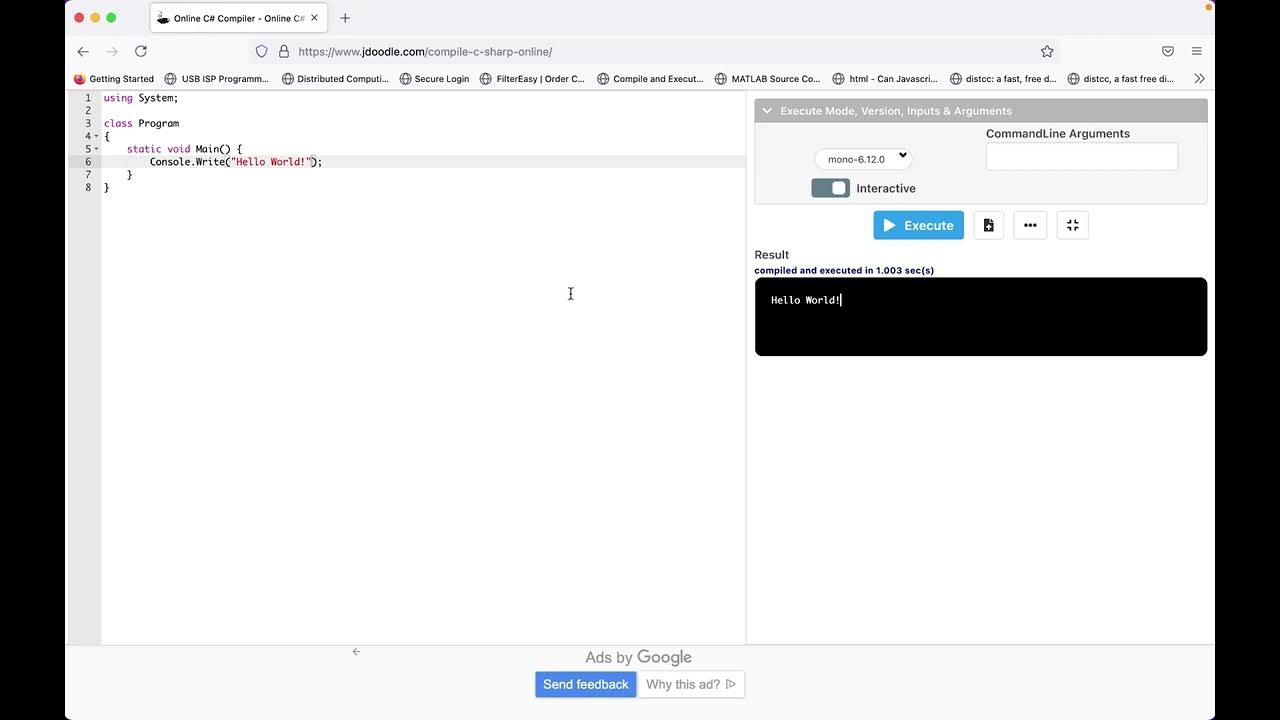The image size is (1280, 720).
Task: Click the browser forward arrow
Action: (x=112, y=51)
